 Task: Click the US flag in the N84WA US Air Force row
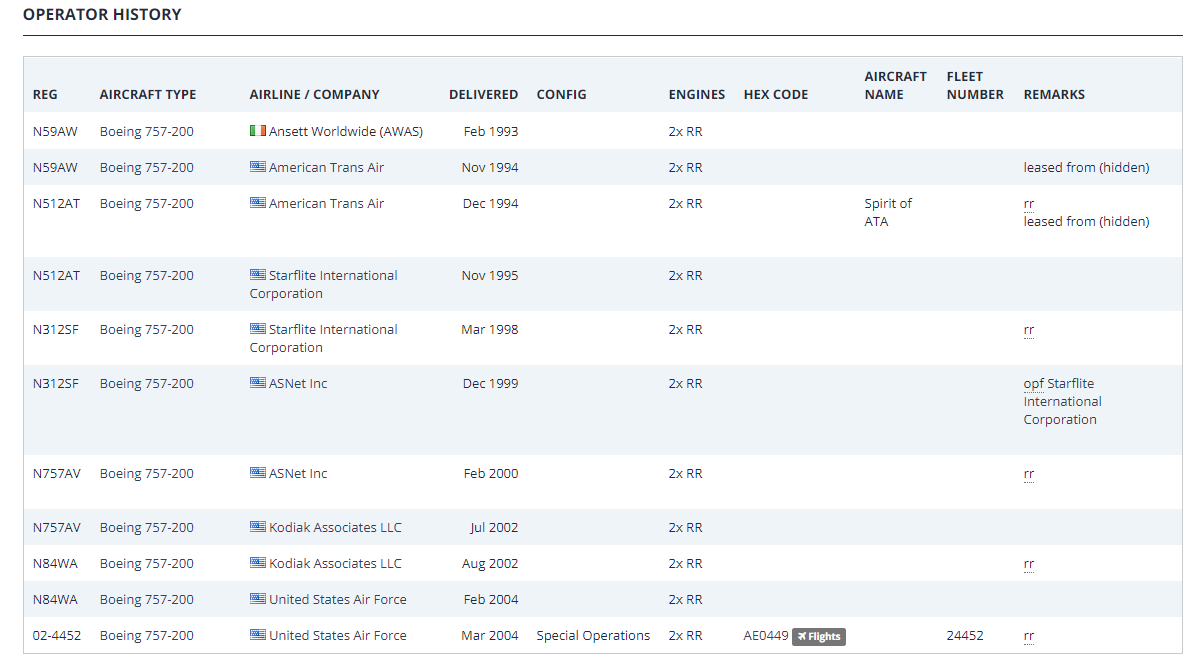tap(258, 598)
